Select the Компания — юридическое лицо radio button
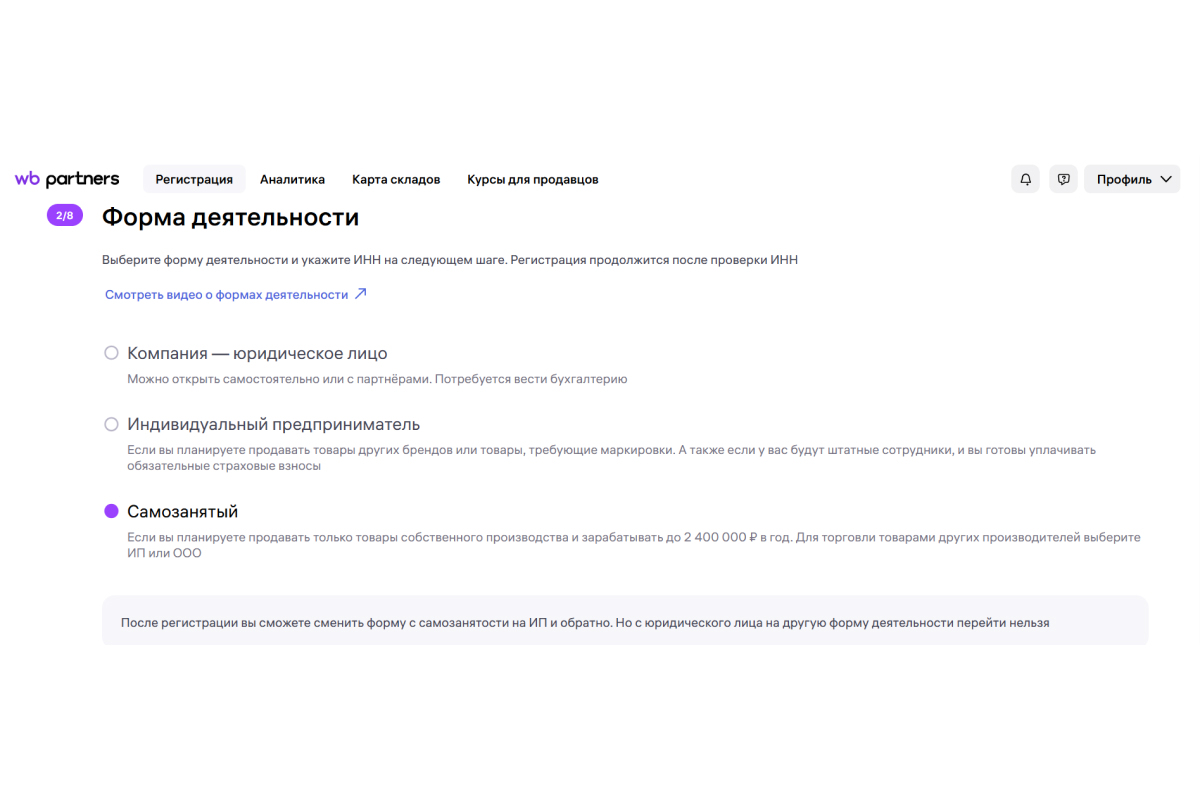The image size is (1200, 800). coord(112,353)
